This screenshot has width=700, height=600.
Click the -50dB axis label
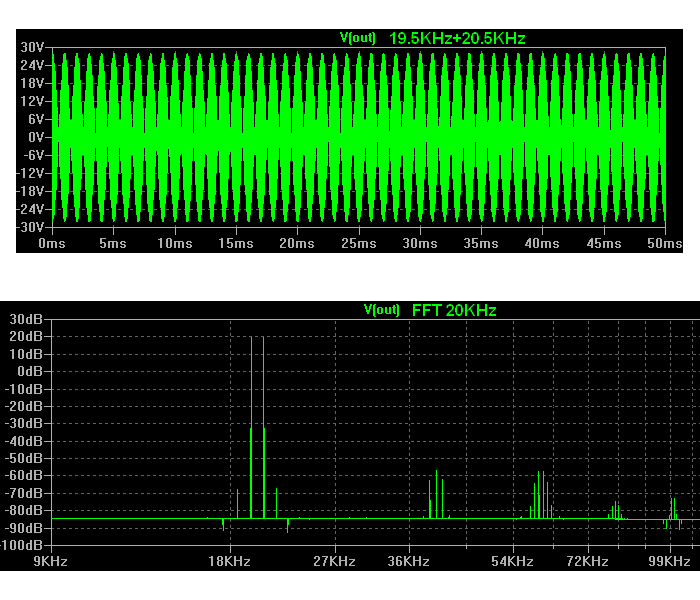click(x=23, y=458)
